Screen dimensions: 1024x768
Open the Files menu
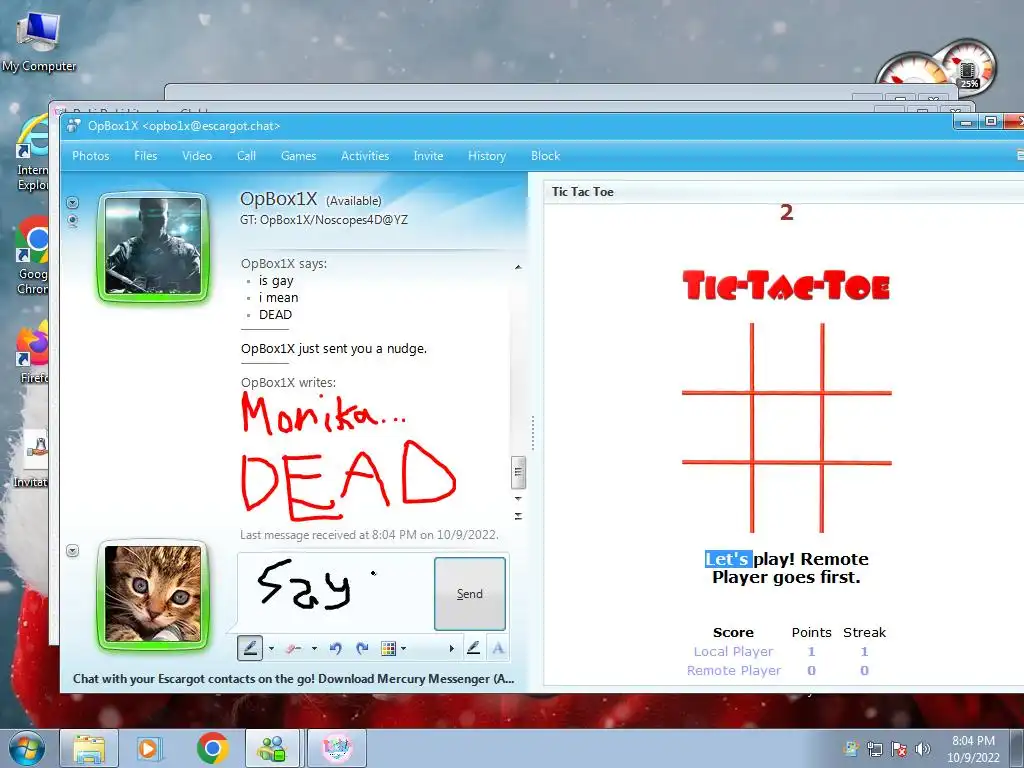point(146,155)
